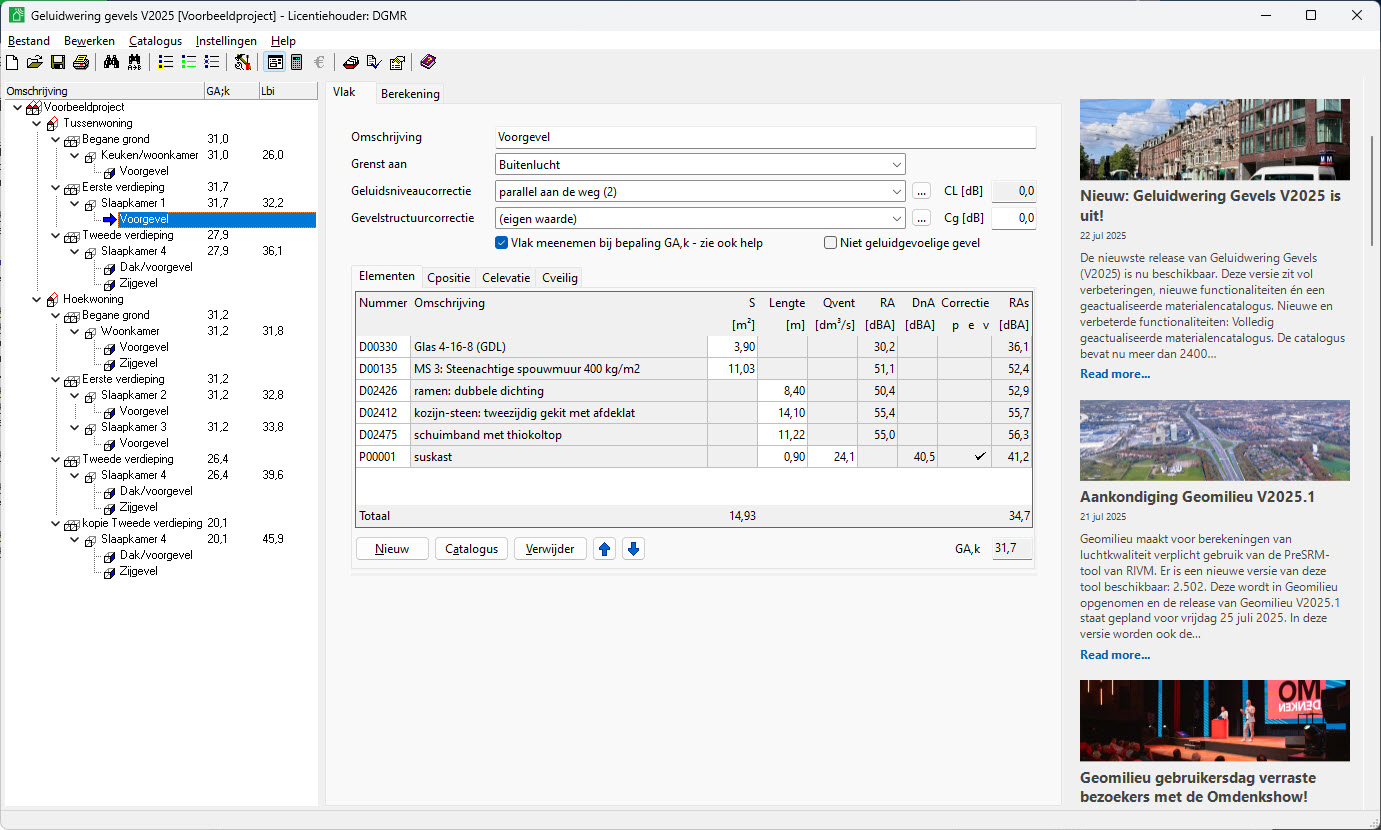Uncheck 'Vlak meenemen bij bepaling GA,k'
This screenshot has height=830, width=1381.
pos(502,243)
